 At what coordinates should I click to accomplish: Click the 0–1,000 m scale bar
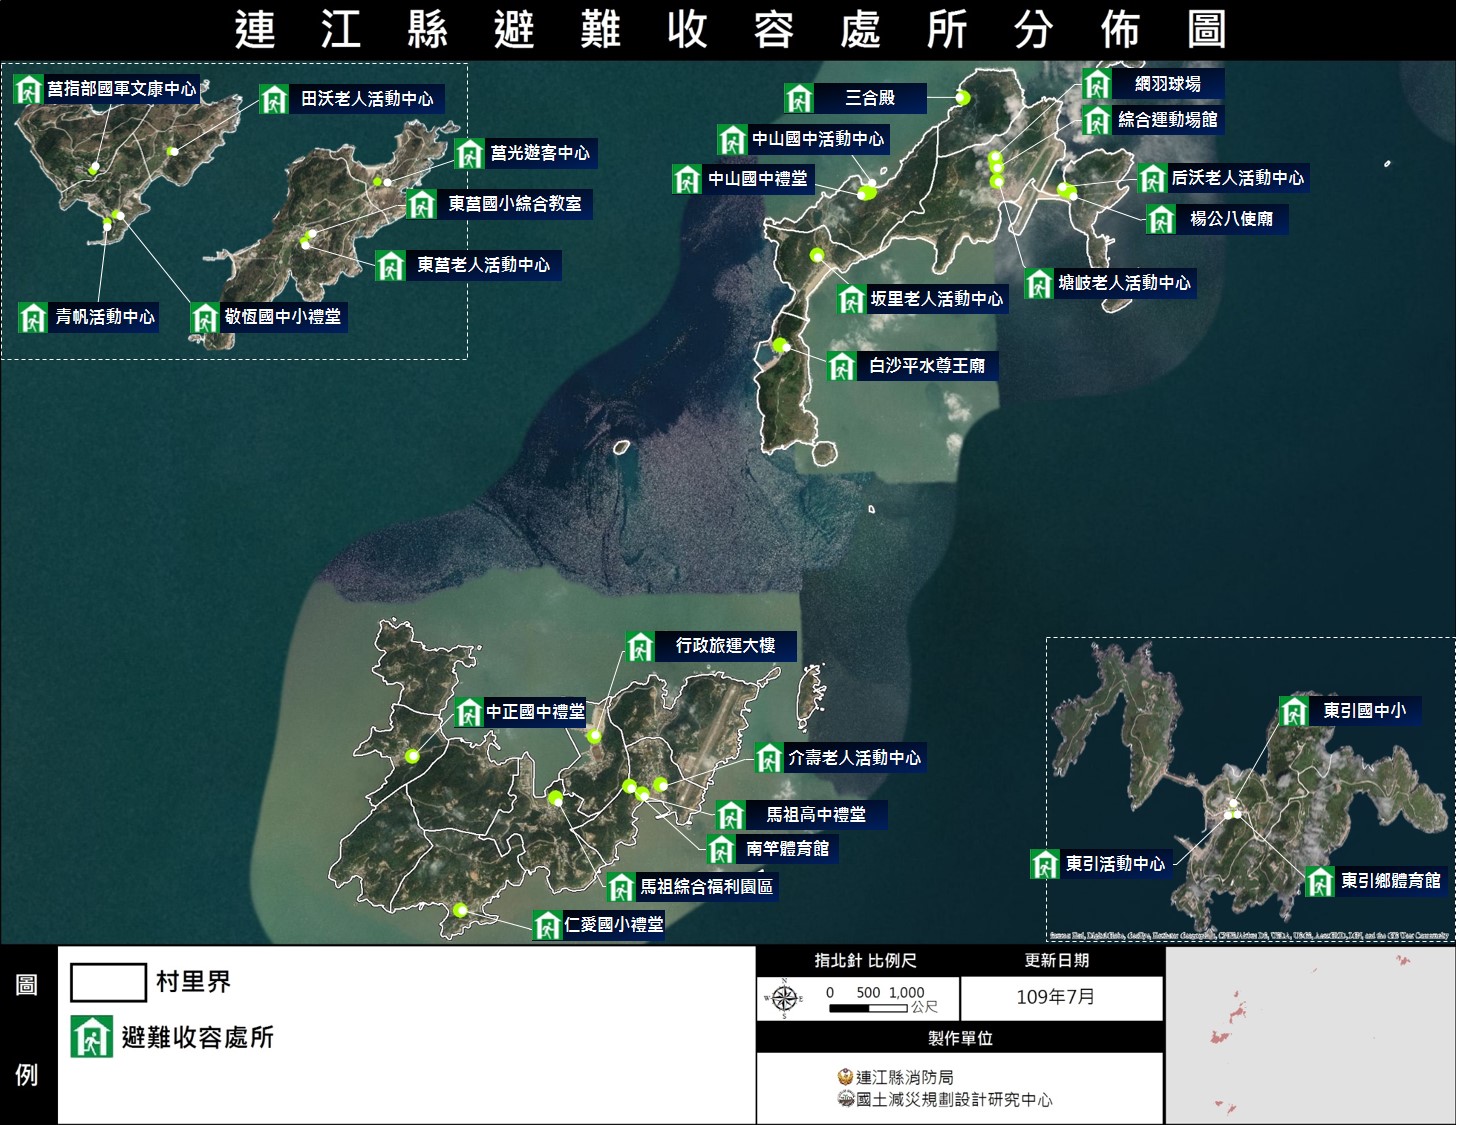[868, 1008]
